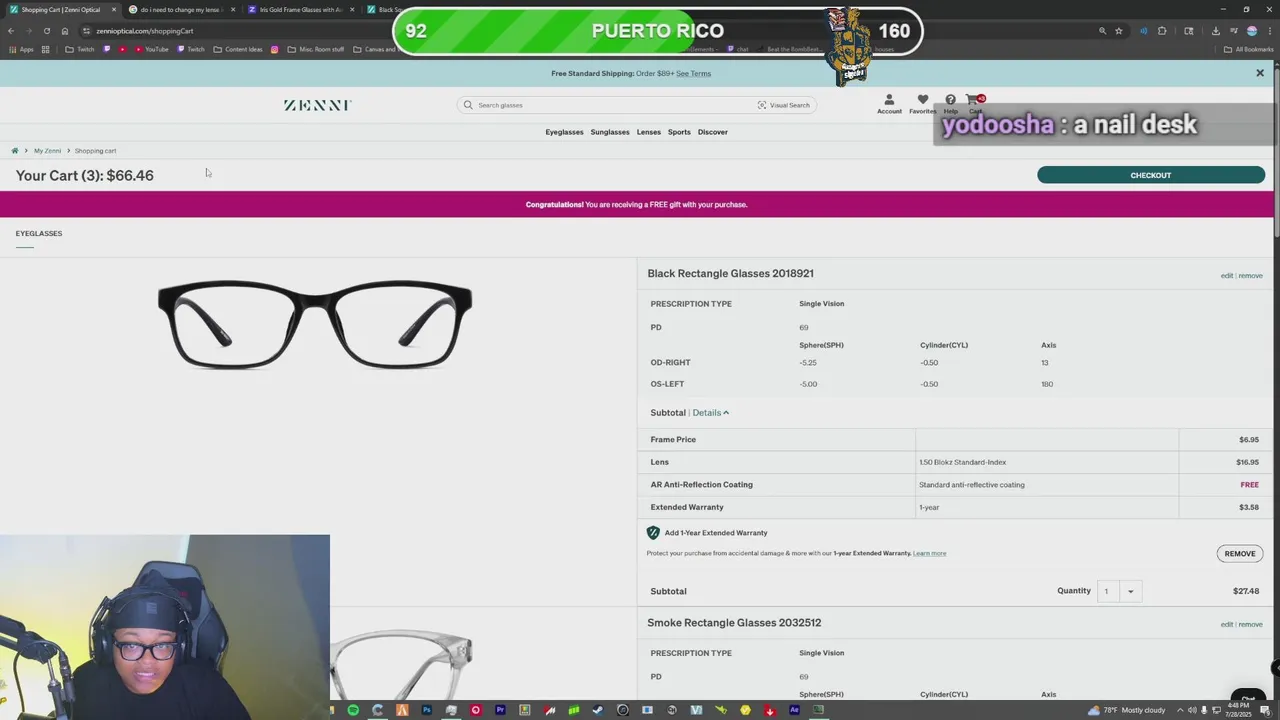1280x720 pixels.
Task: Click the CHECKOUT button
Action: click(1151, 175)
